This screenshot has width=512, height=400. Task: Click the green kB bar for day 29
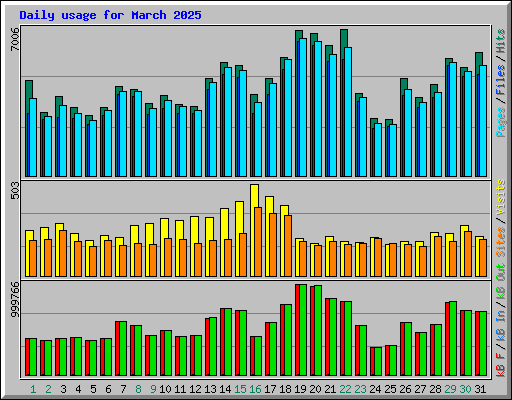coord(453,339)
